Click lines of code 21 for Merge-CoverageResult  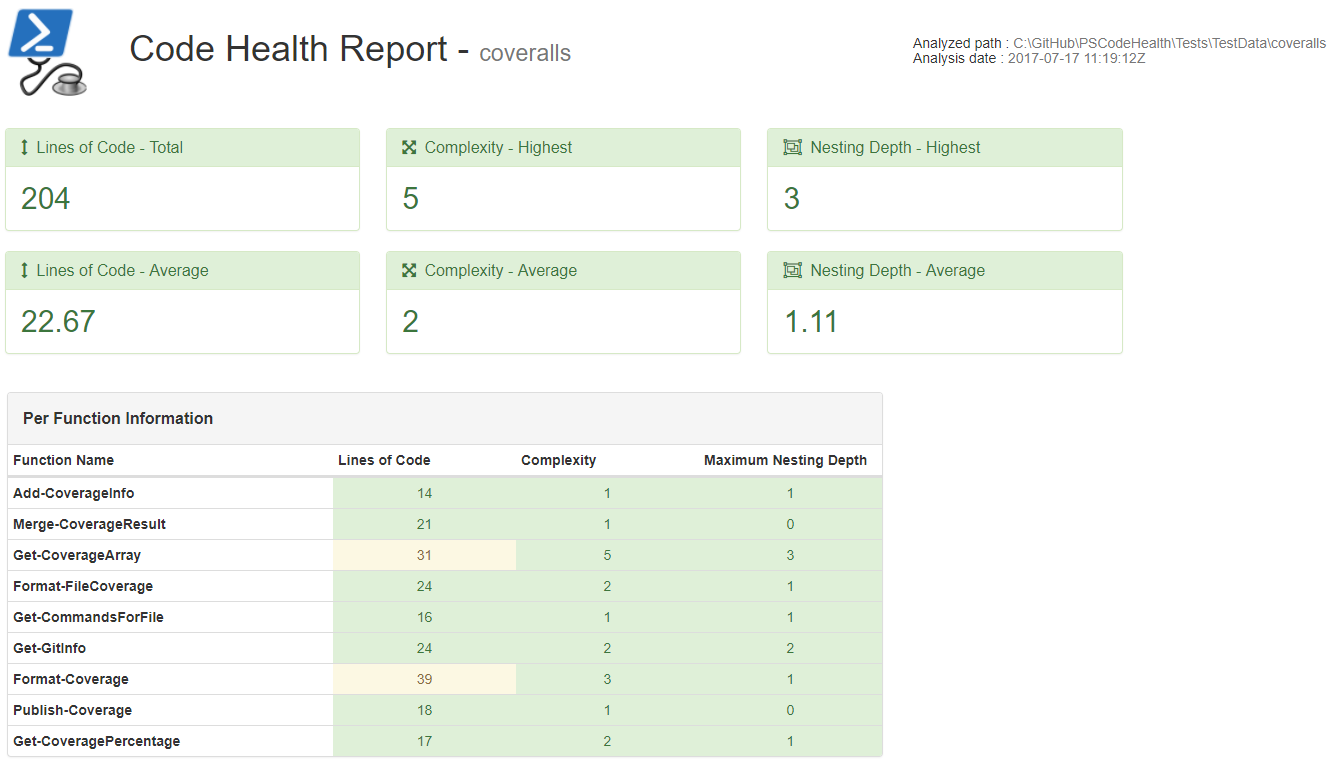tap(425, 524)
